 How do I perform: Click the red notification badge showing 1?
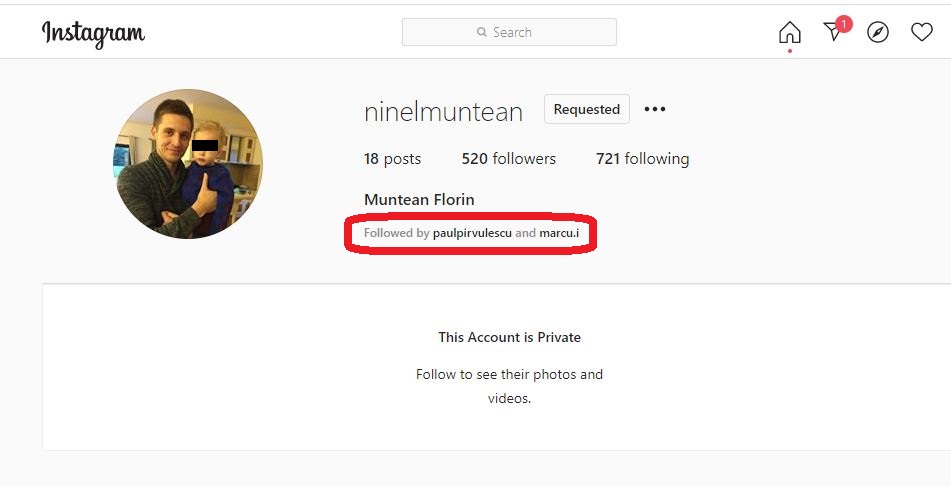[x=844, y=23]
